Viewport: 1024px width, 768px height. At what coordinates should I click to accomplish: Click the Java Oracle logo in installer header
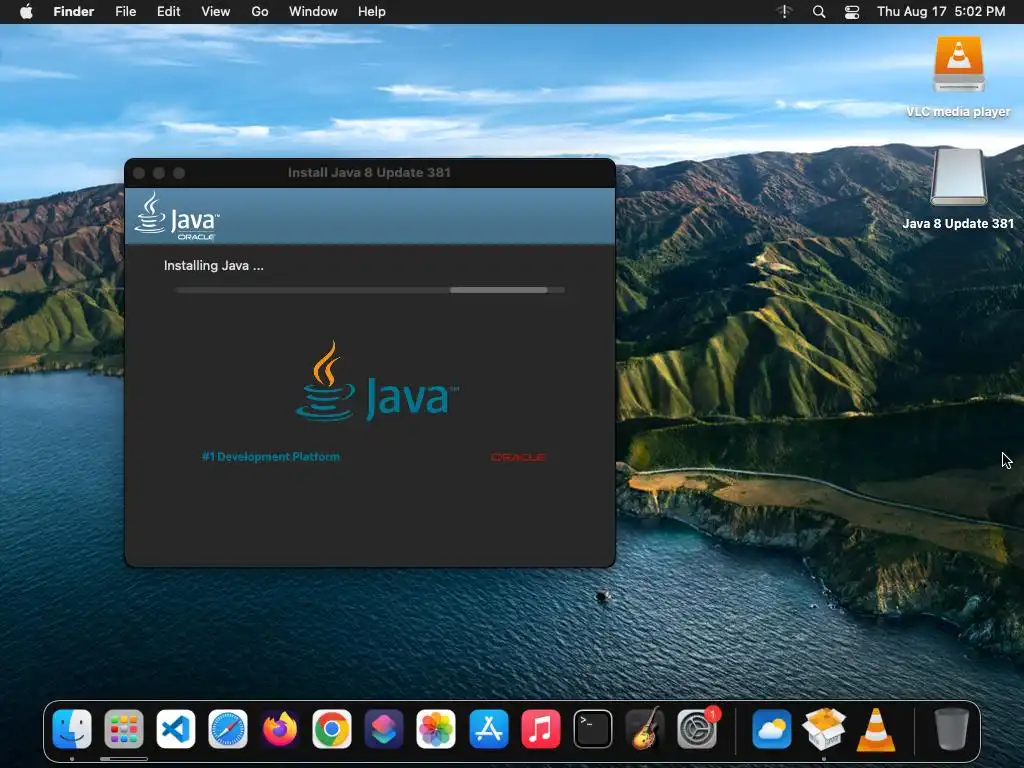click(177, 216)
